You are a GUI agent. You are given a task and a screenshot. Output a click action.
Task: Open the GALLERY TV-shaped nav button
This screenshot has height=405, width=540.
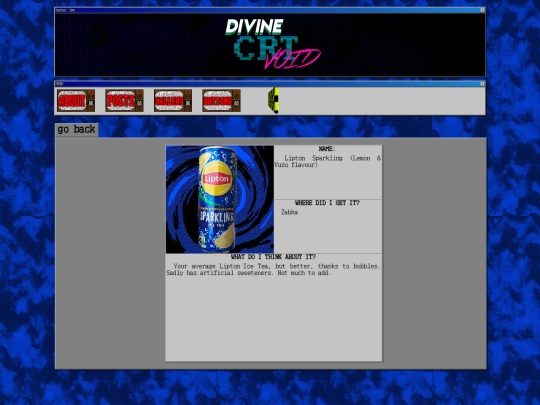point(173,101)
